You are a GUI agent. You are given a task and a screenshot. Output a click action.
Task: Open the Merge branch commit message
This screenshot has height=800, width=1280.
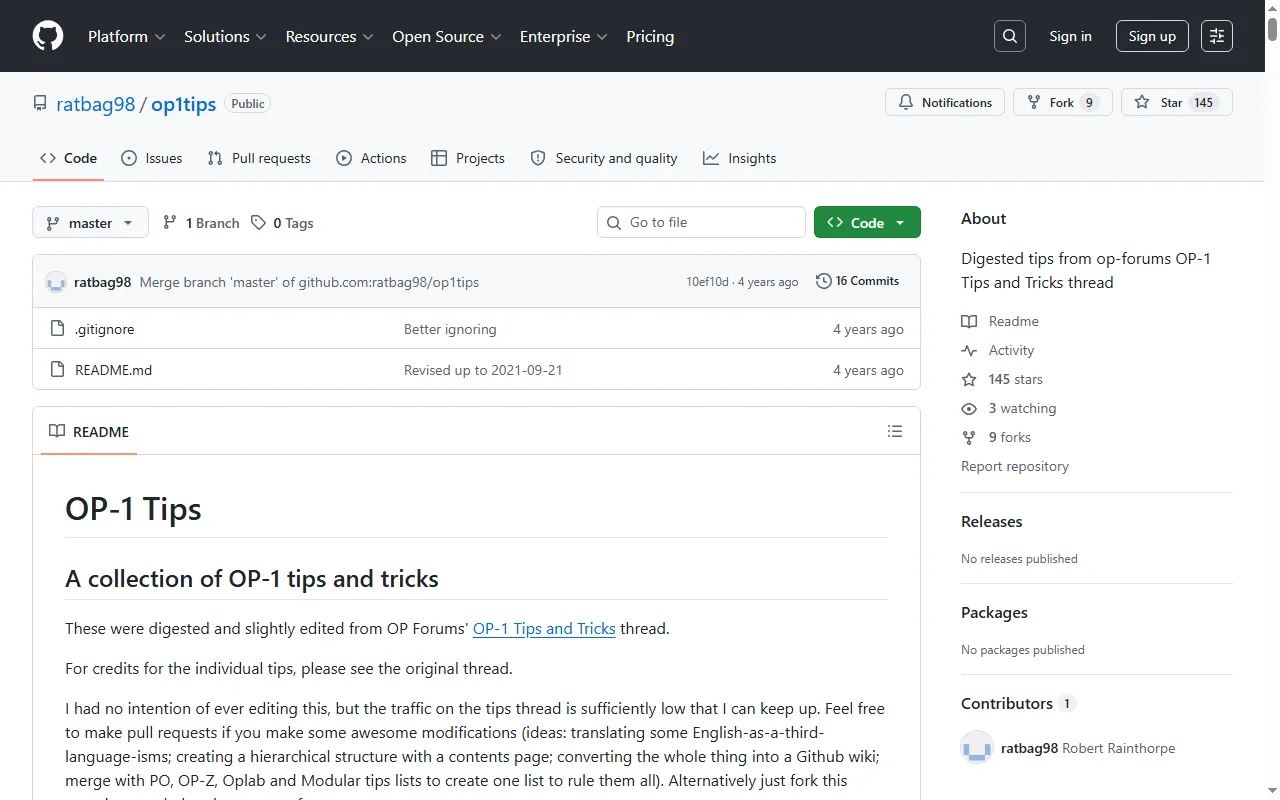pos(309,282)
